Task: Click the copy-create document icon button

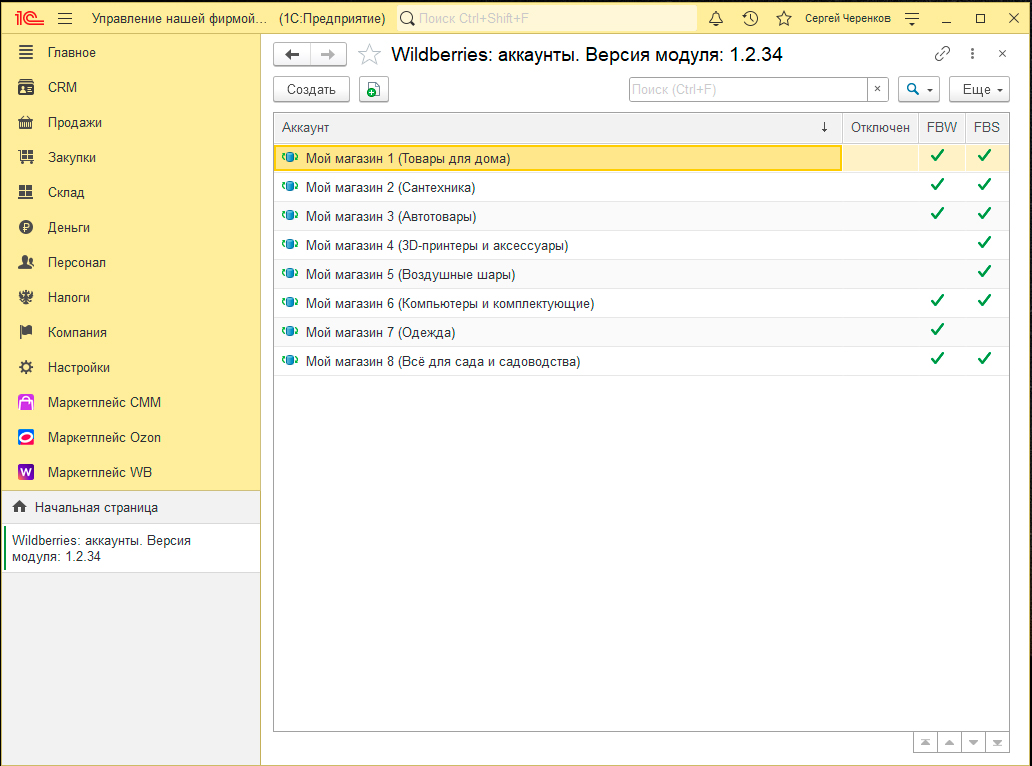Action: (373, 89)
